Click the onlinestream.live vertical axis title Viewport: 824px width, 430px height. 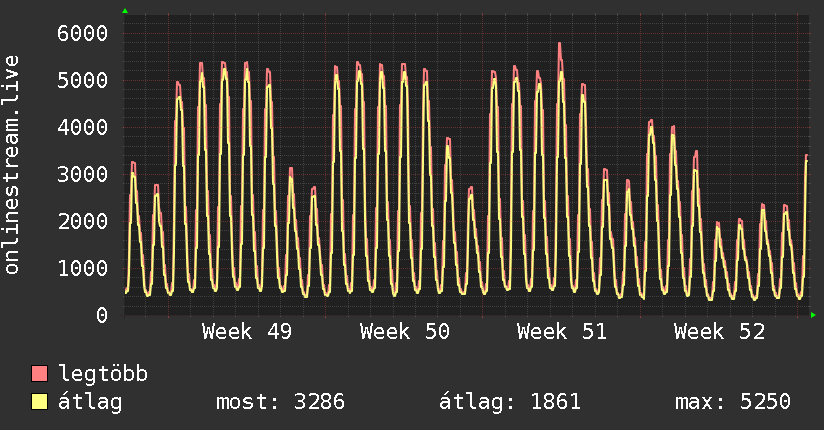[x=12, y=165]
